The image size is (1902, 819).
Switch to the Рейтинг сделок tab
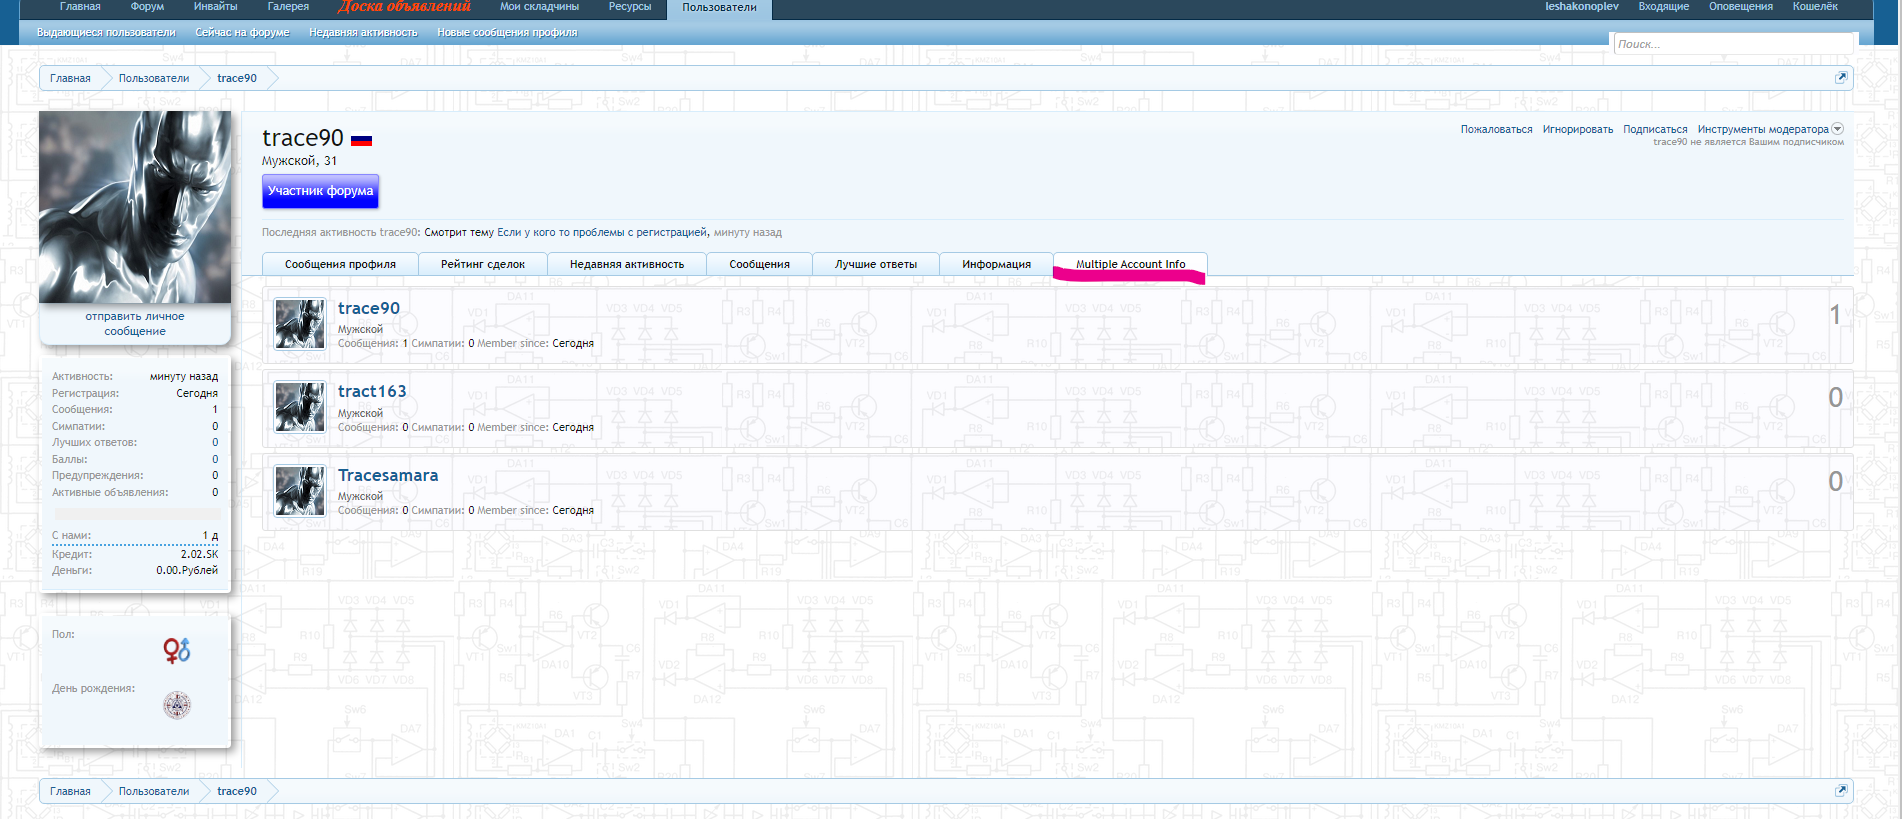click(x=483, y=265)
